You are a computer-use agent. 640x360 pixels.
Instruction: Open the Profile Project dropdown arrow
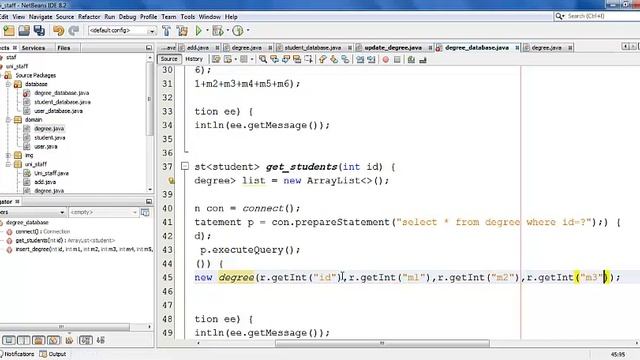coord(248,31)
